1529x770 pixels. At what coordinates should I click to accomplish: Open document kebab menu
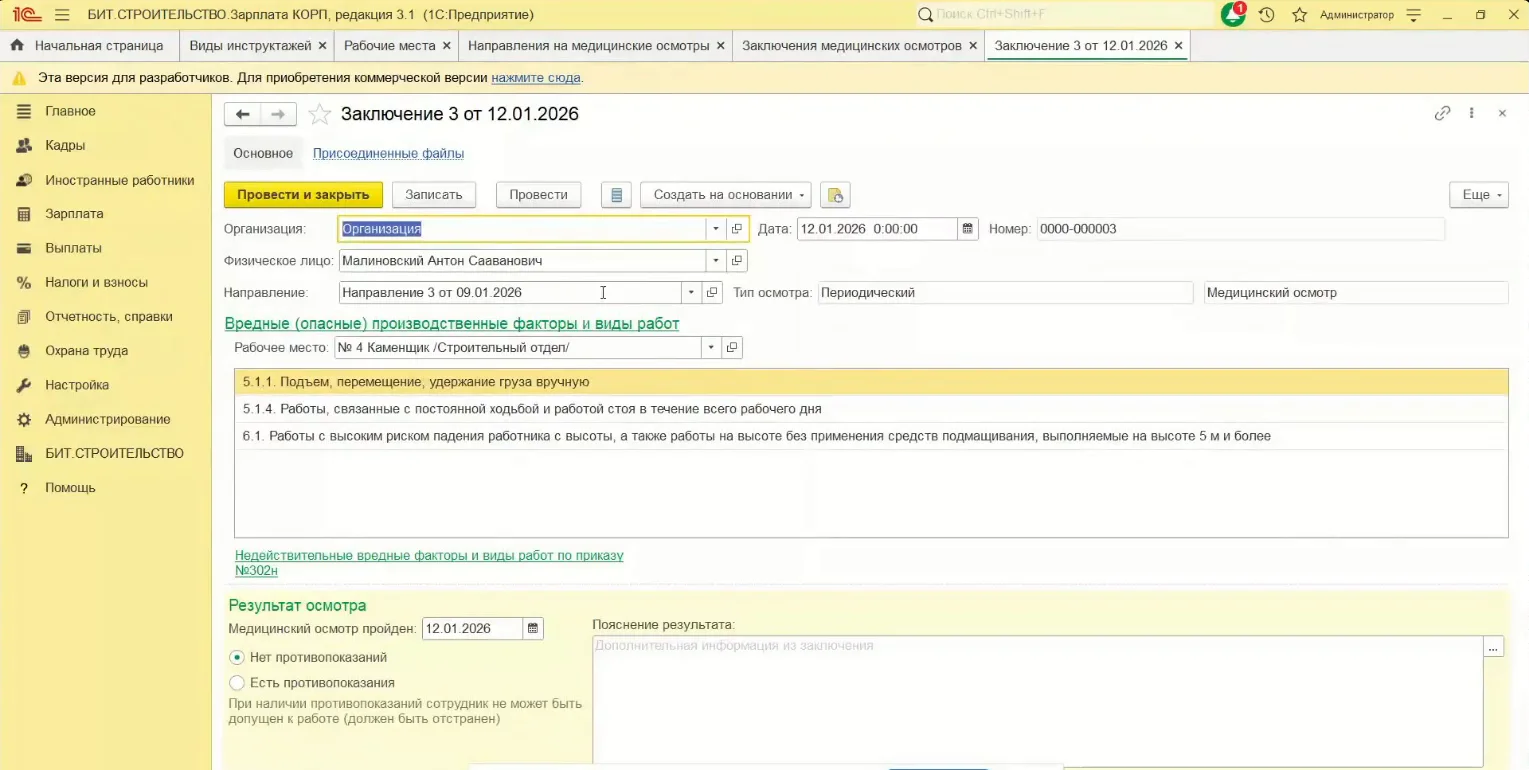click(x=1472, y=114)
